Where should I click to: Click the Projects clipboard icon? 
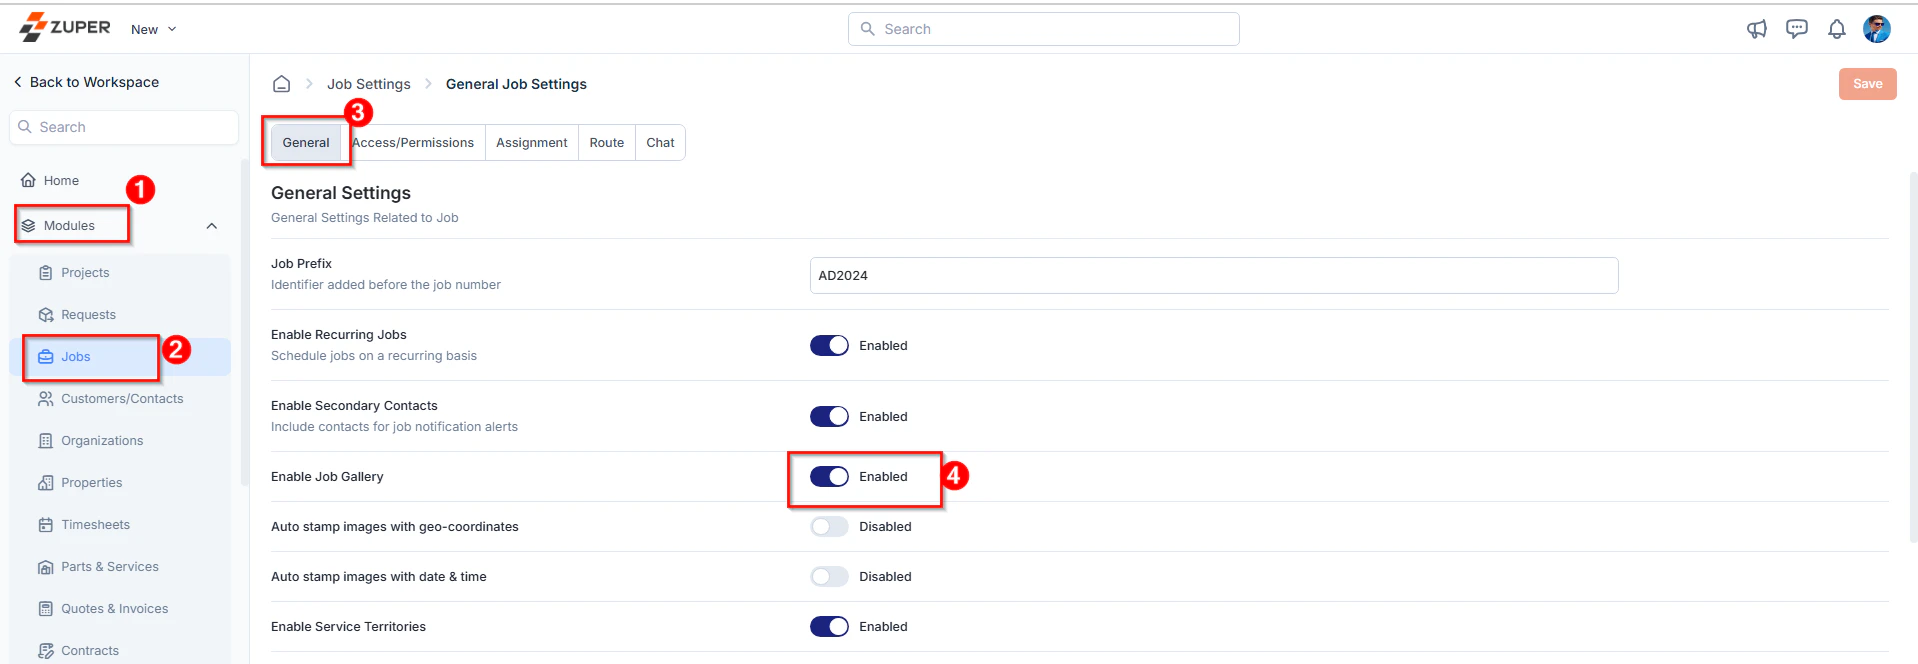[45, 273]
